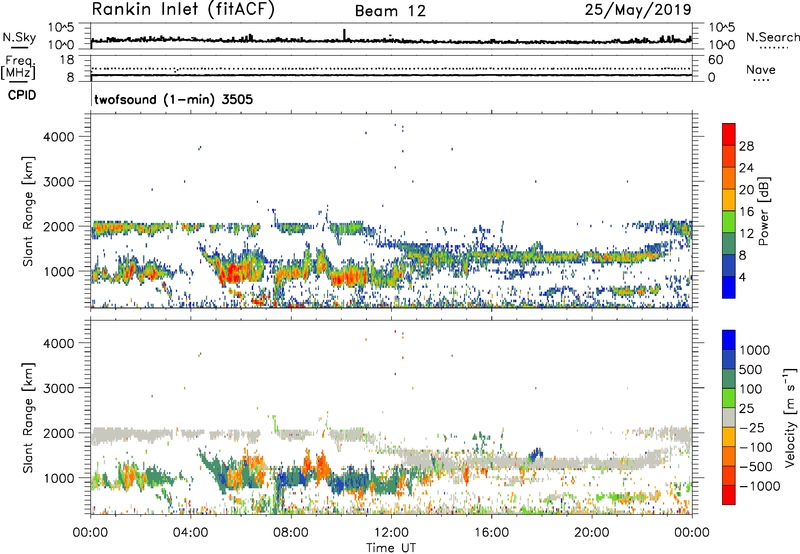The image size is (800, 554).
Task: Click the Velocity colorbar
Action: coord(729,417)
